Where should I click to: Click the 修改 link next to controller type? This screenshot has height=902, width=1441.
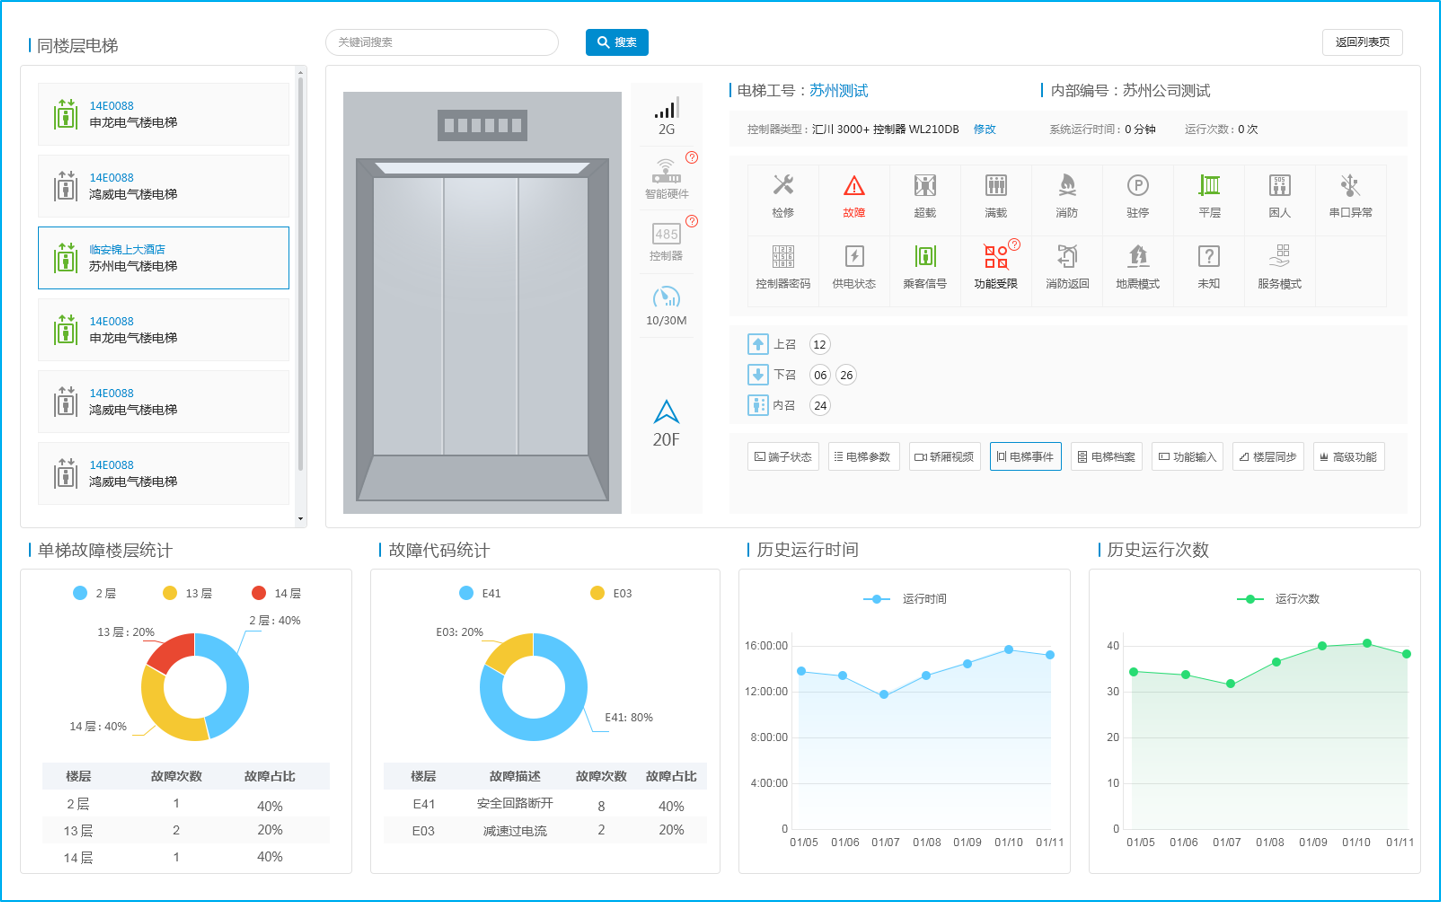coord(984,129)
